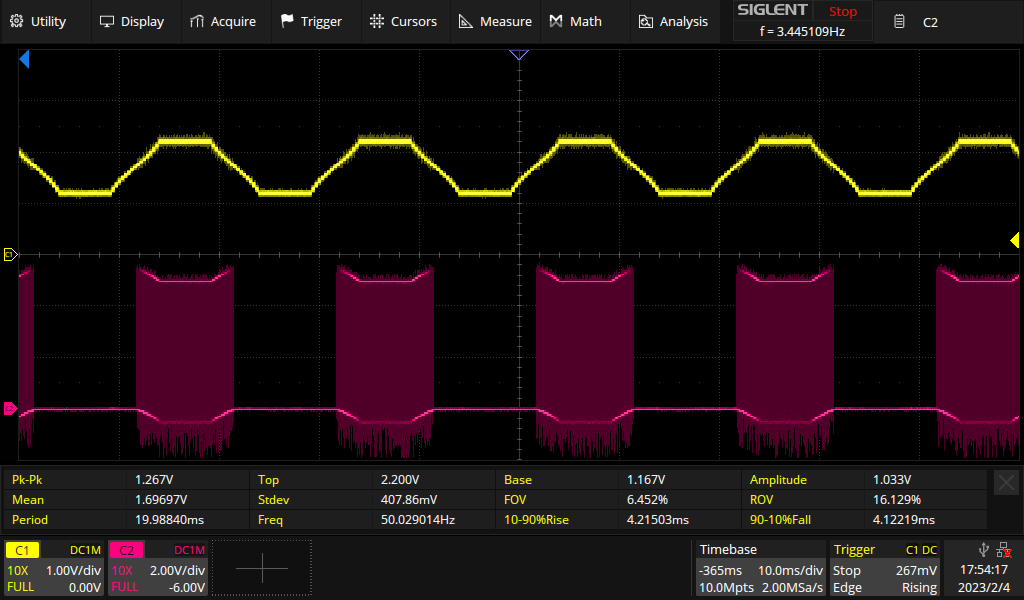
Task: Select the yellow channel 1 ground marker
Action: 10,255
